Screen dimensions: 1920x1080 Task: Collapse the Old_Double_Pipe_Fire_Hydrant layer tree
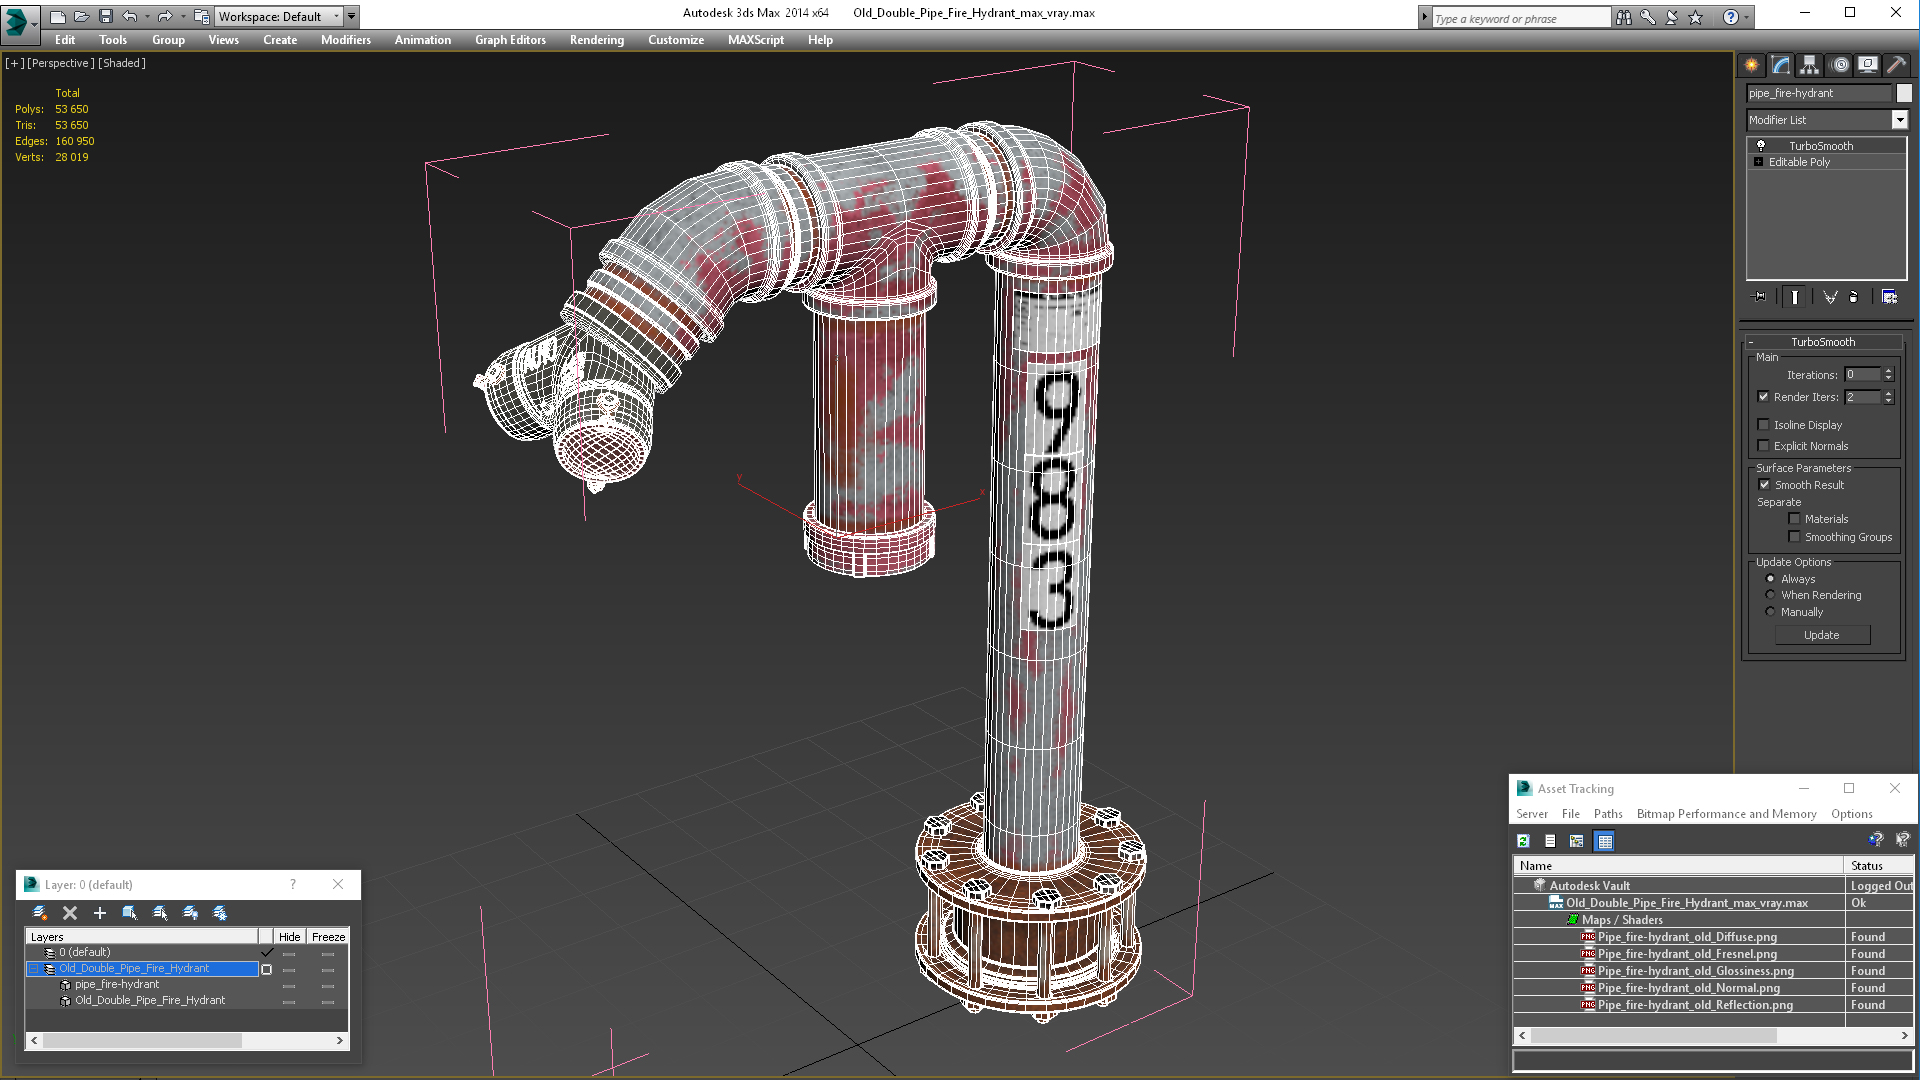[33, 969]
